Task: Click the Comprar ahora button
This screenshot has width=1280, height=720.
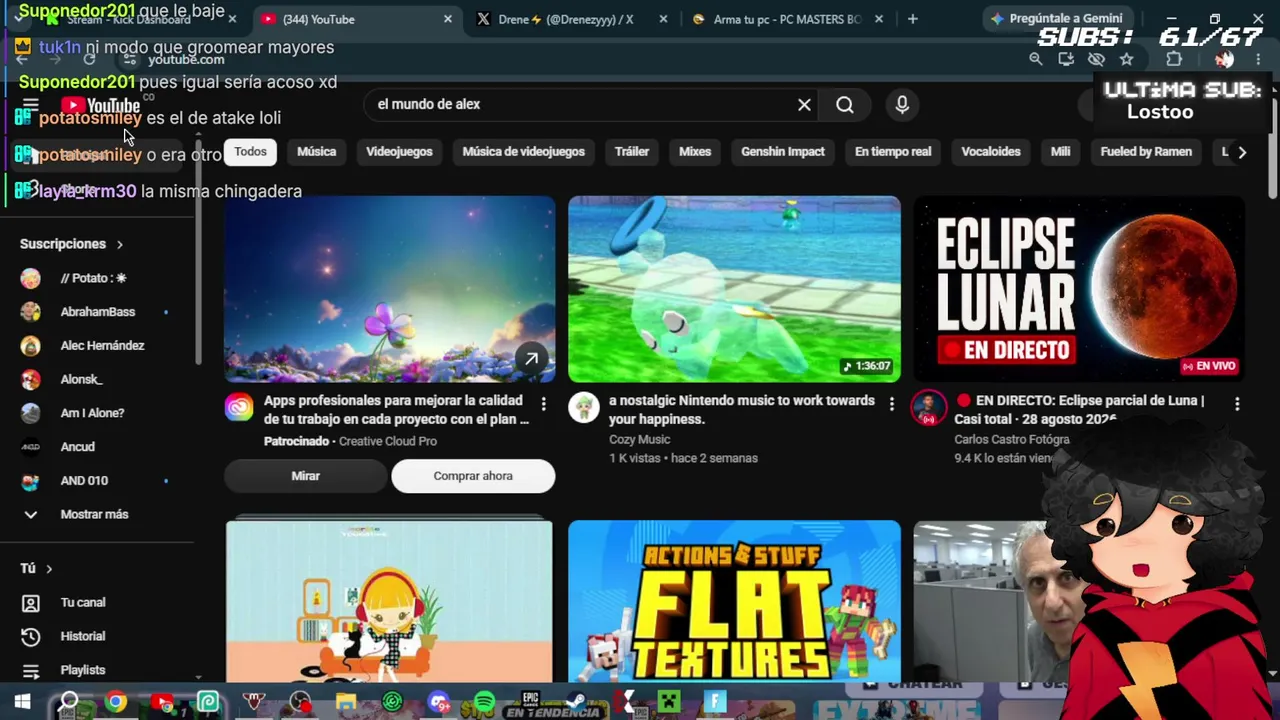Action: click(x=473, y=476)
